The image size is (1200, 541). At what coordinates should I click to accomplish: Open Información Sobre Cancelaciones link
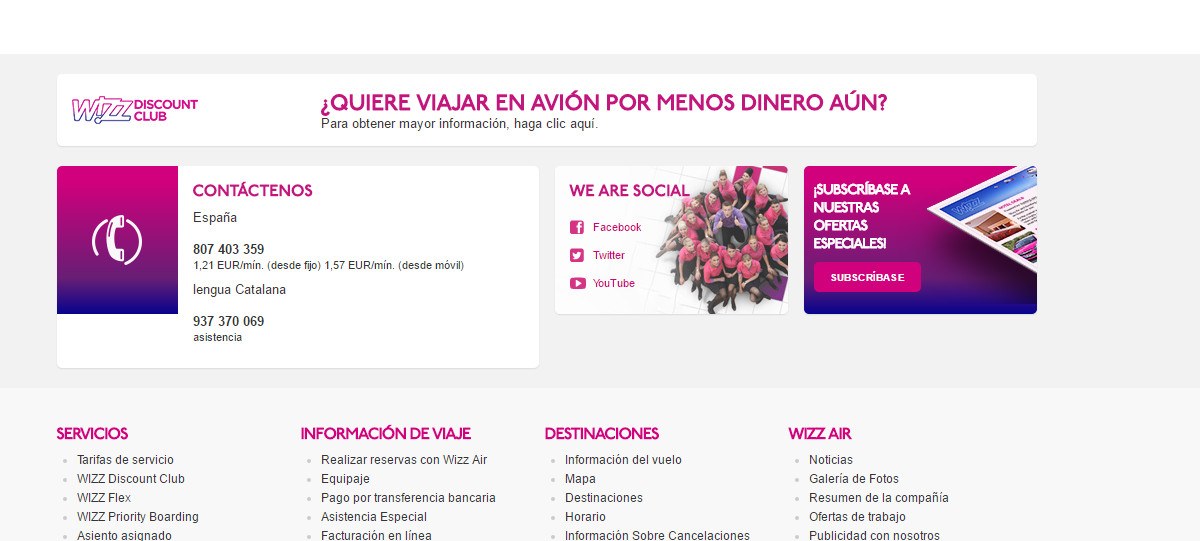coord(657,535)
